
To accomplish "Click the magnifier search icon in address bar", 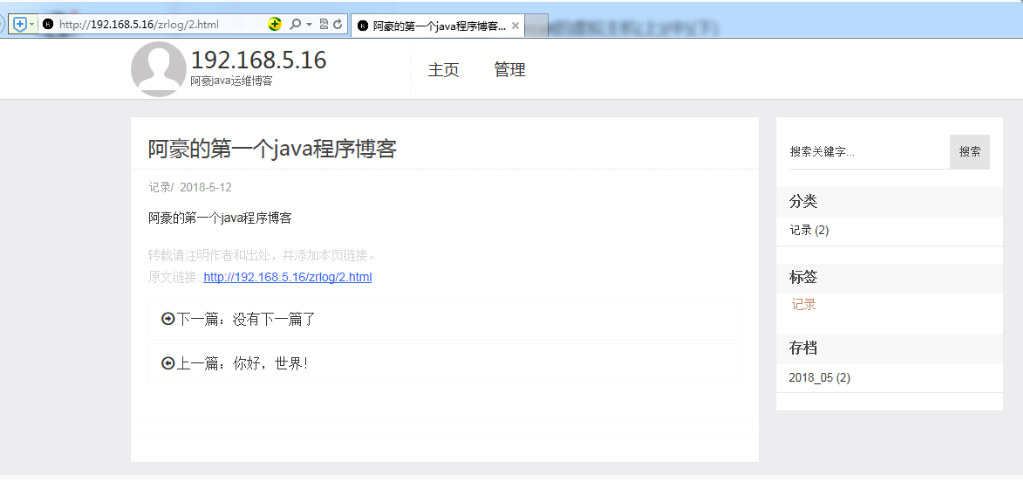I will (295, 24).
